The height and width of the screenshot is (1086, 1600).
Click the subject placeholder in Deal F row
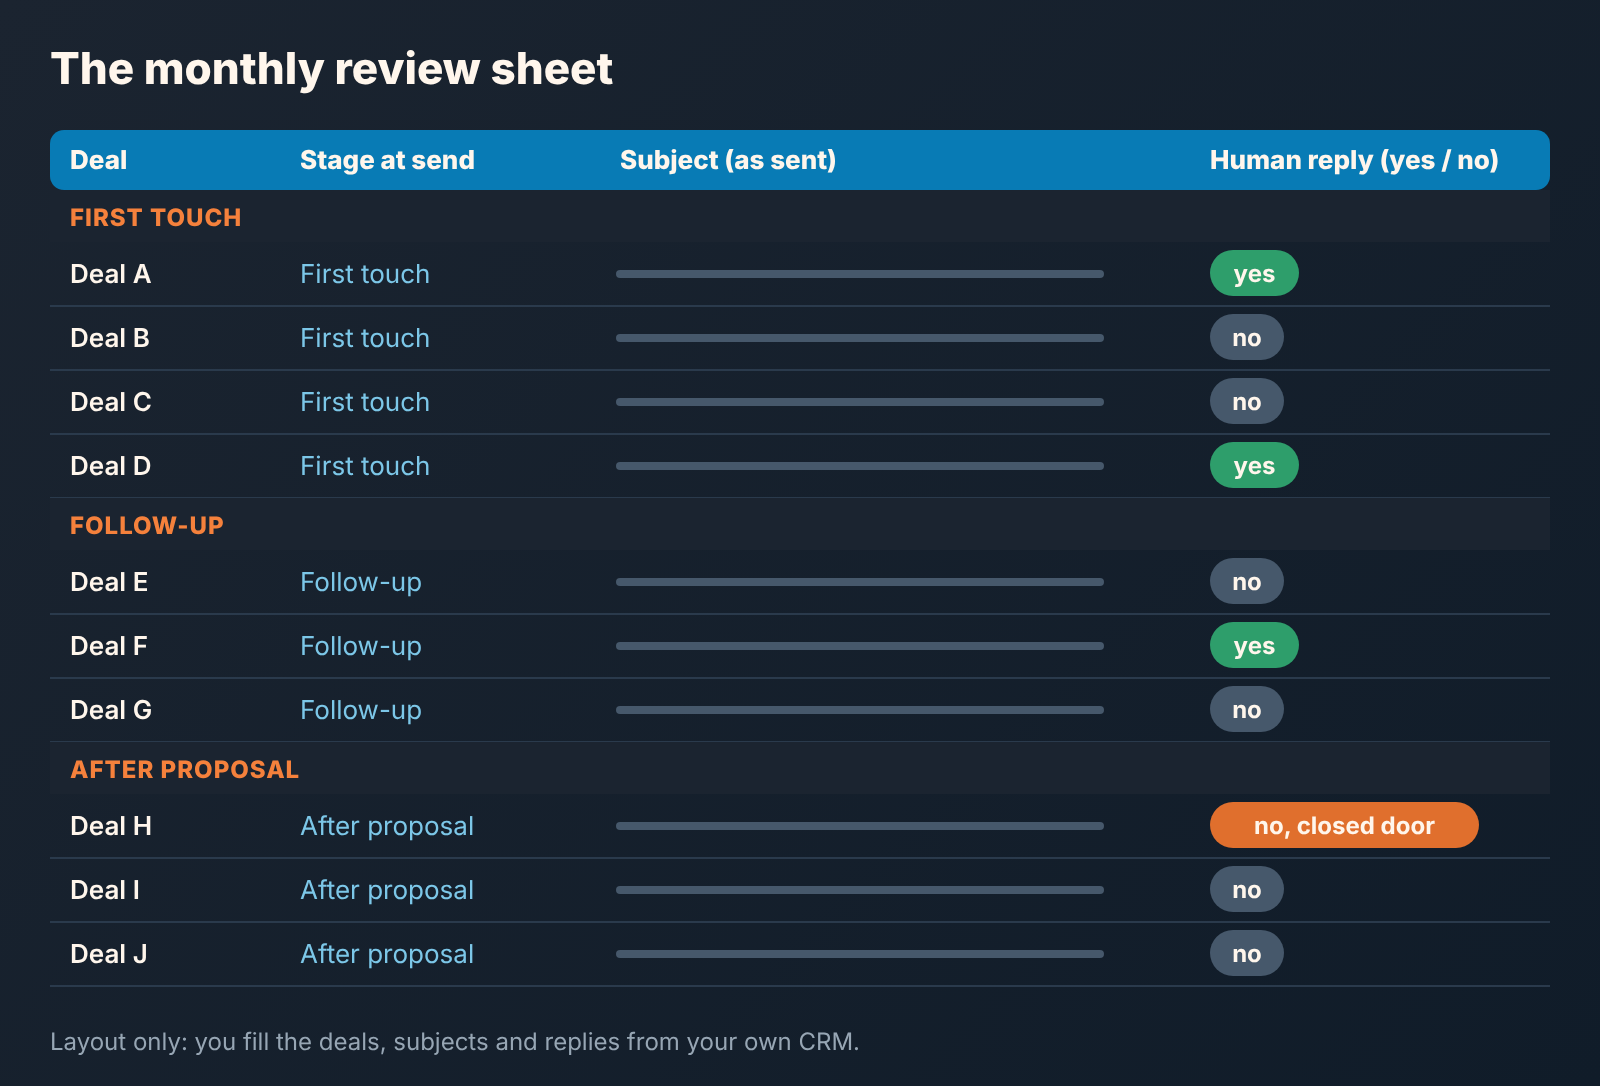point(860,646)
